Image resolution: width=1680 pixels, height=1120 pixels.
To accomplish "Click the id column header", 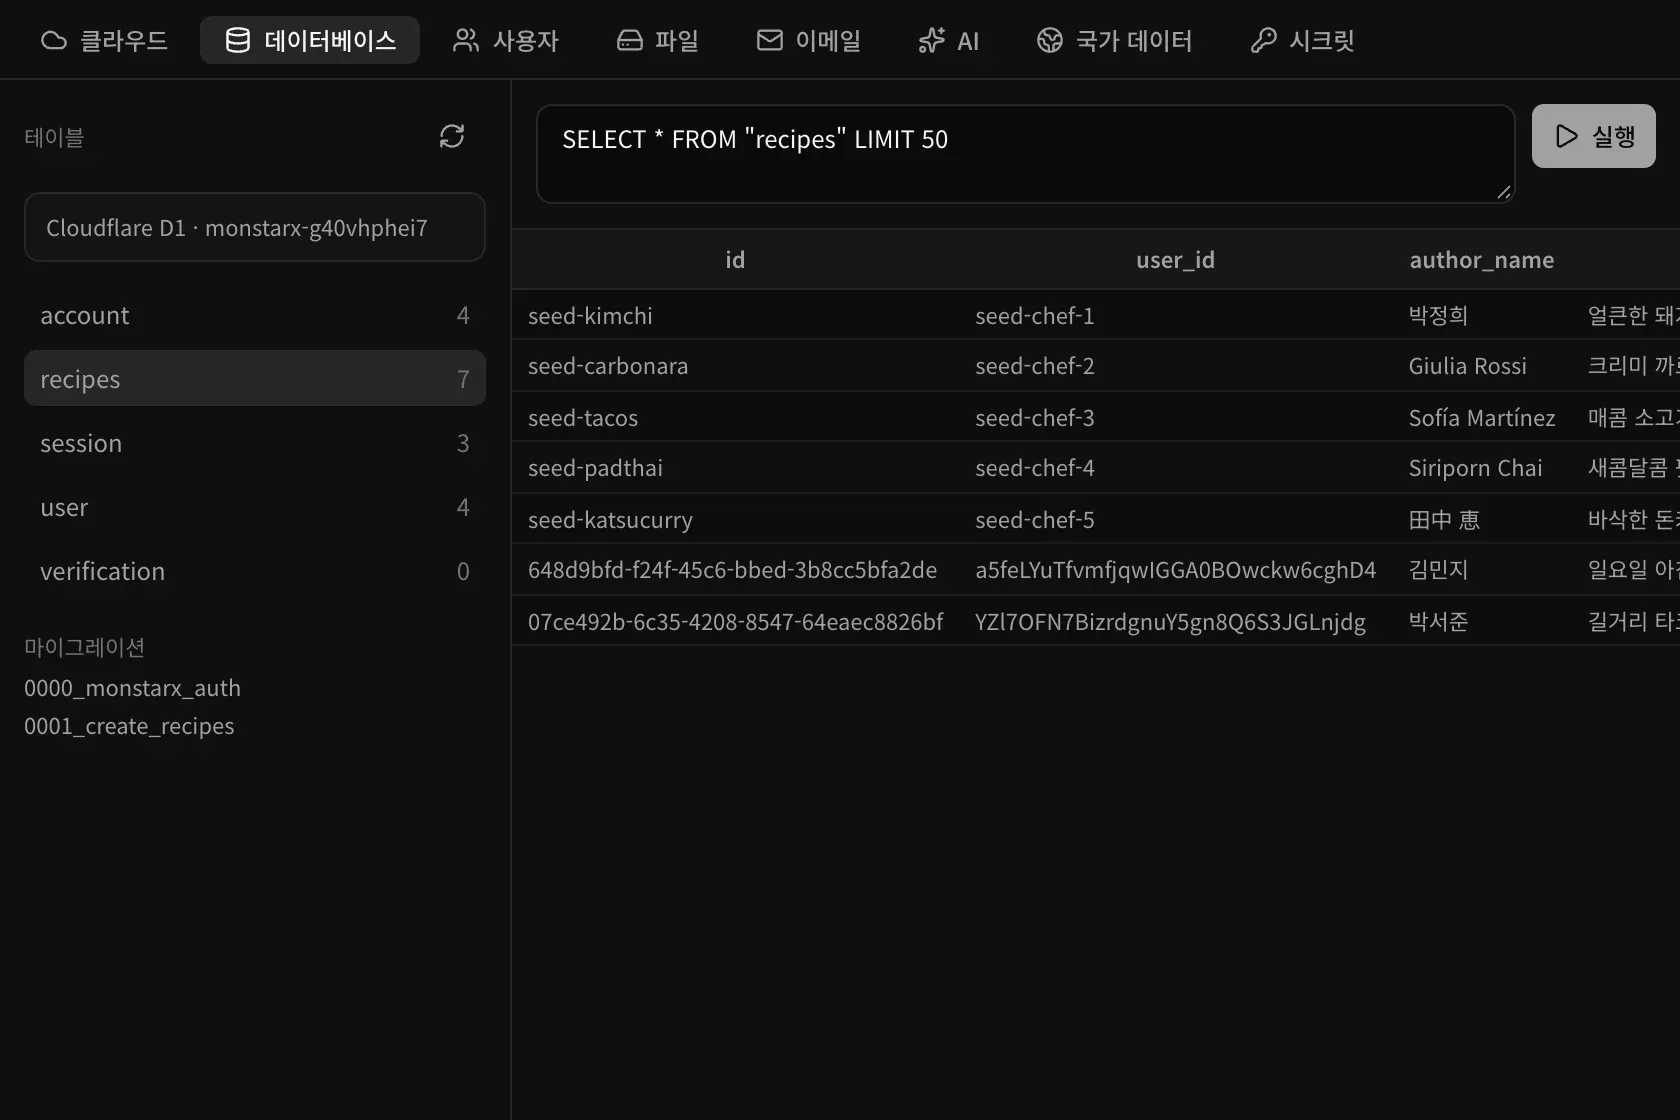I will 735,260.
